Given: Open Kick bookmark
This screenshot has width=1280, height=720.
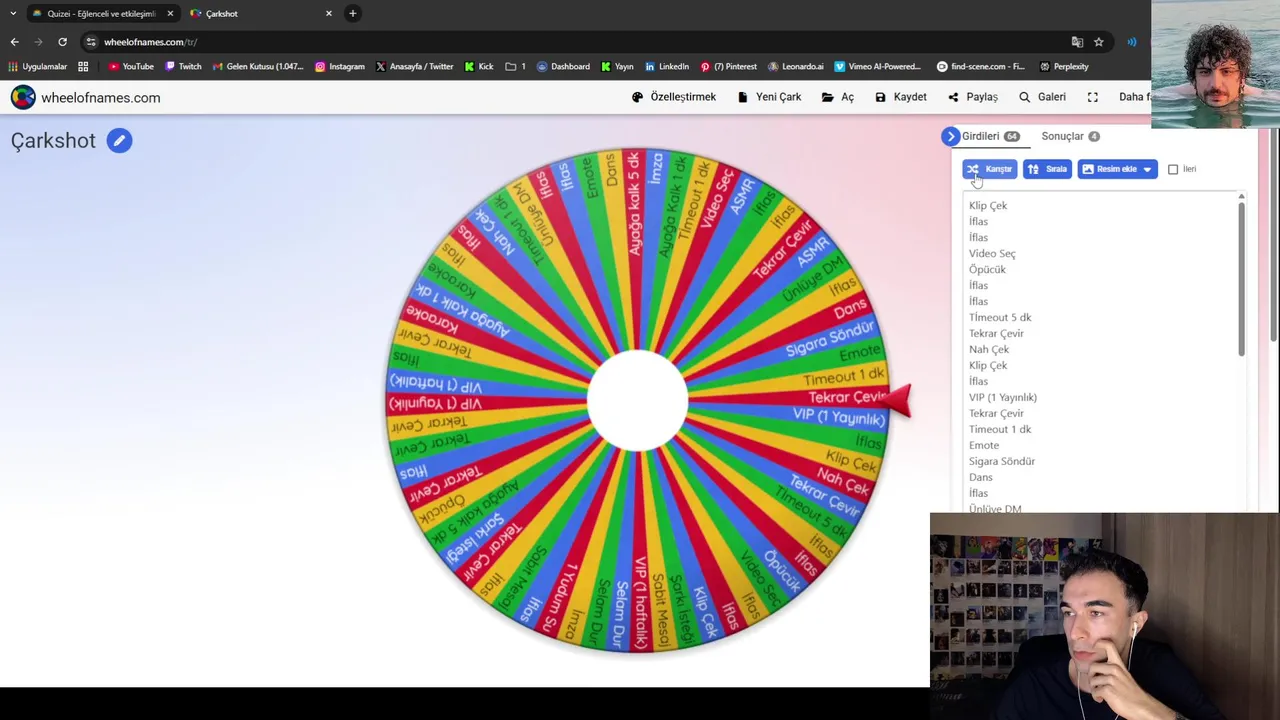Looking at the screenshot, I should [x=479, y=67].
